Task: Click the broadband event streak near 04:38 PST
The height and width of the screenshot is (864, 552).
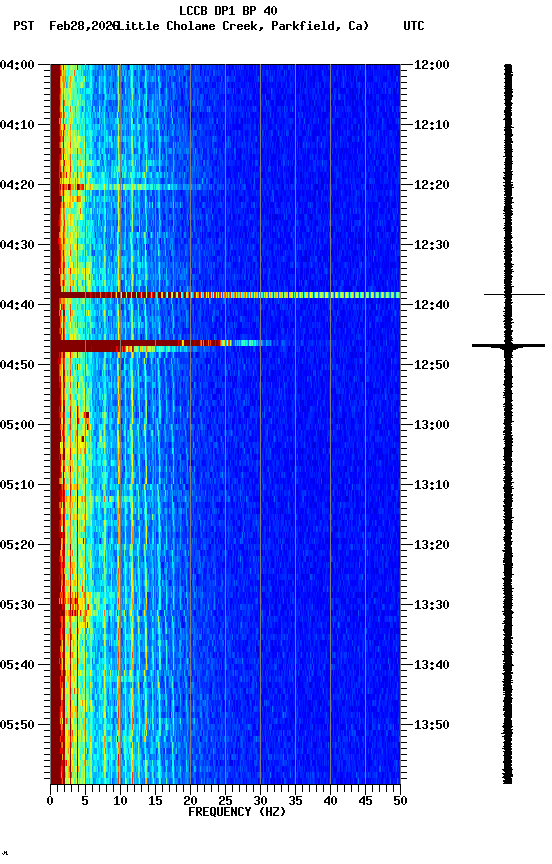Action: pyautogui.click(x=225, y=295)
